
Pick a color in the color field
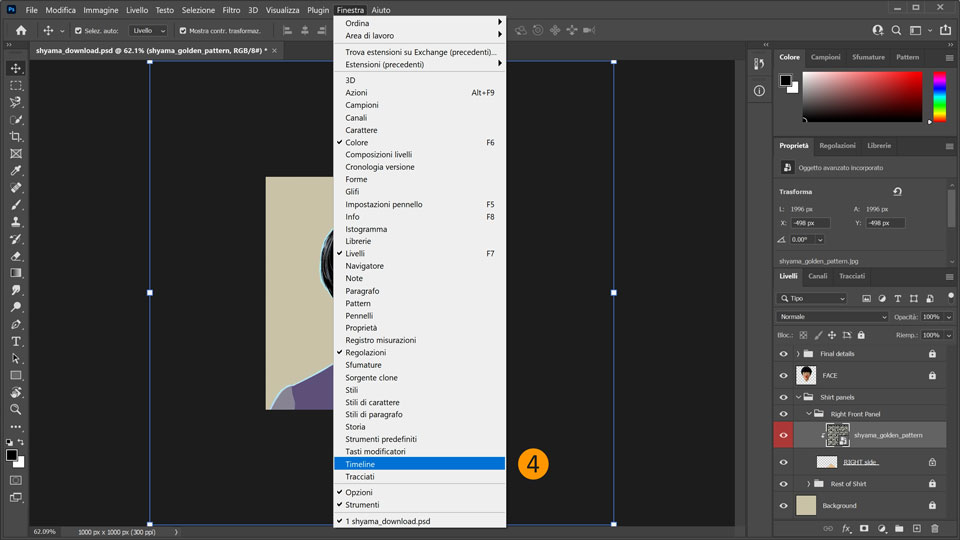coord(862,97)
